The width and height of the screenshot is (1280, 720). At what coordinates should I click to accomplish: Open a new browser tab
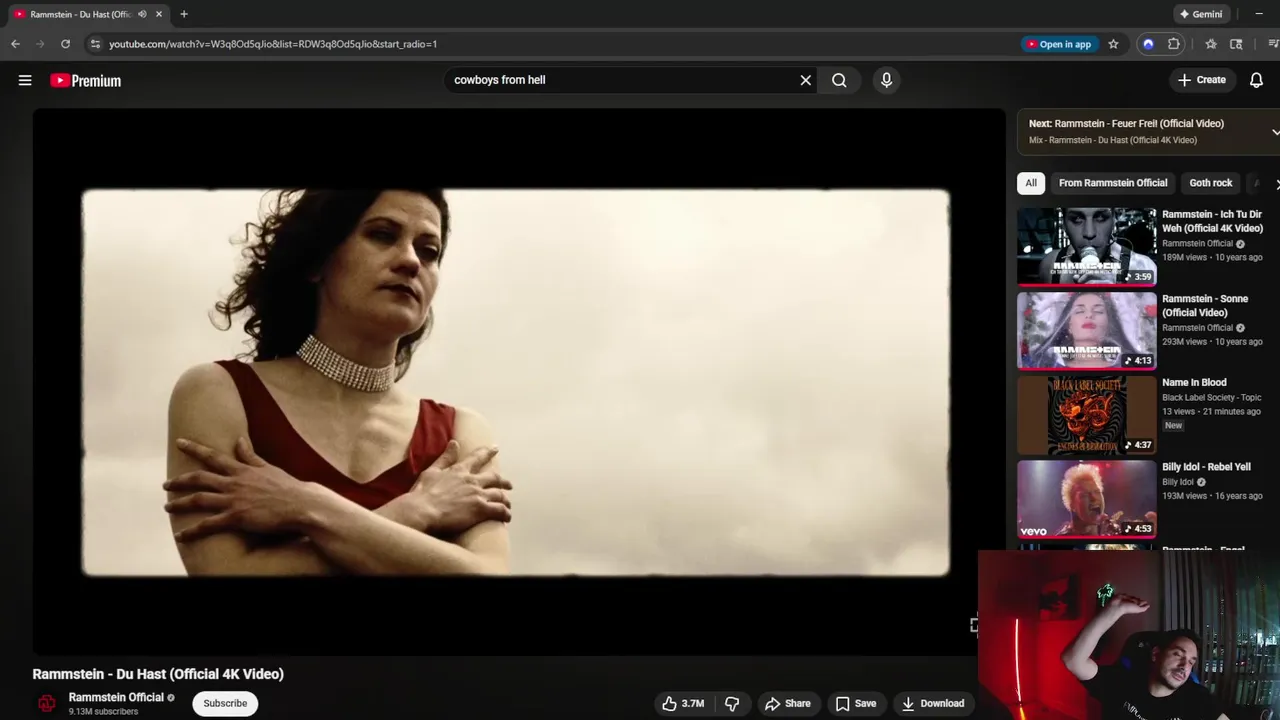(x=184, y=14)
